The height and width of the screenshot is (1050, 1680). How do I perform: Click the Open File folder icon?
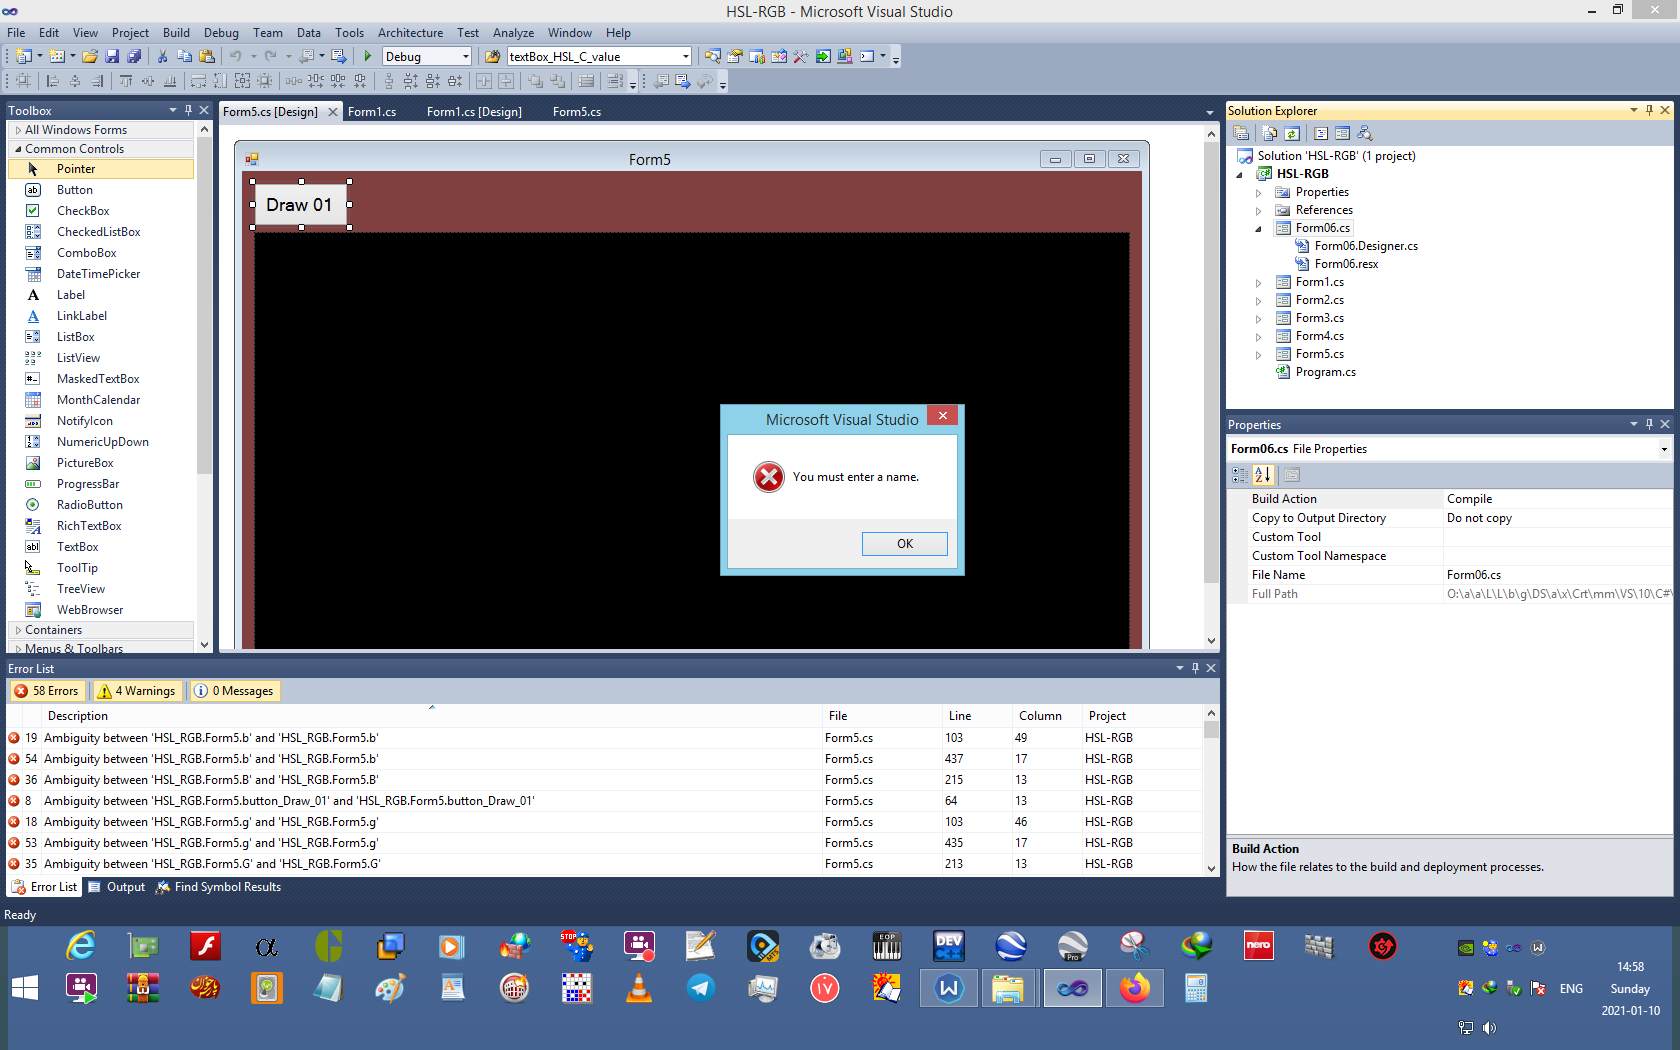(x=90, y=57)
